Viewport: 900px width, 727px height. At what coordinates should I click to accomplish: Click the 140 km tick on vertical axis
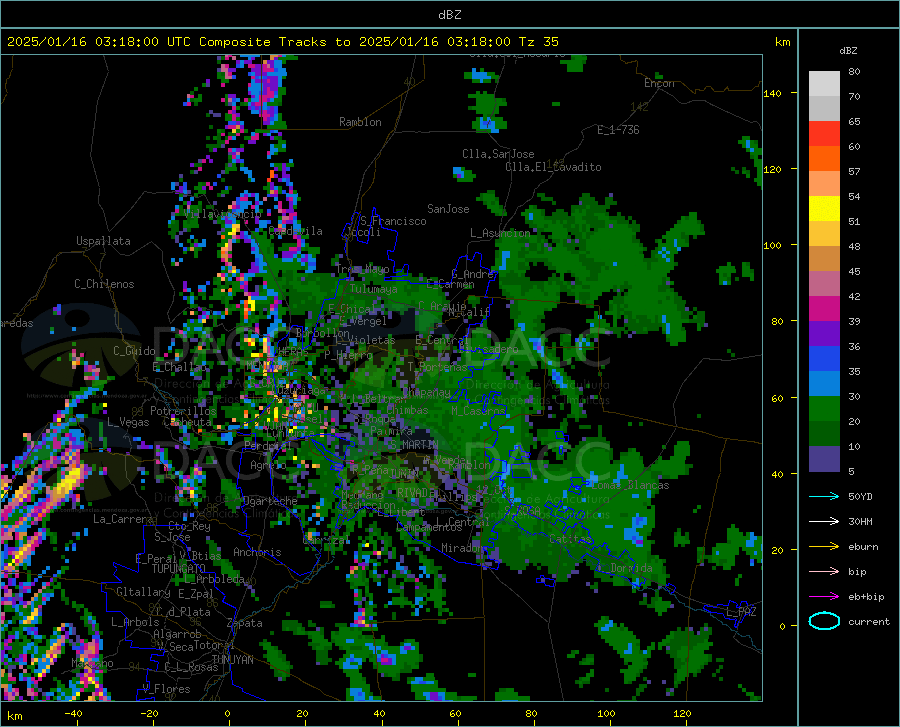tap(773, 94)
